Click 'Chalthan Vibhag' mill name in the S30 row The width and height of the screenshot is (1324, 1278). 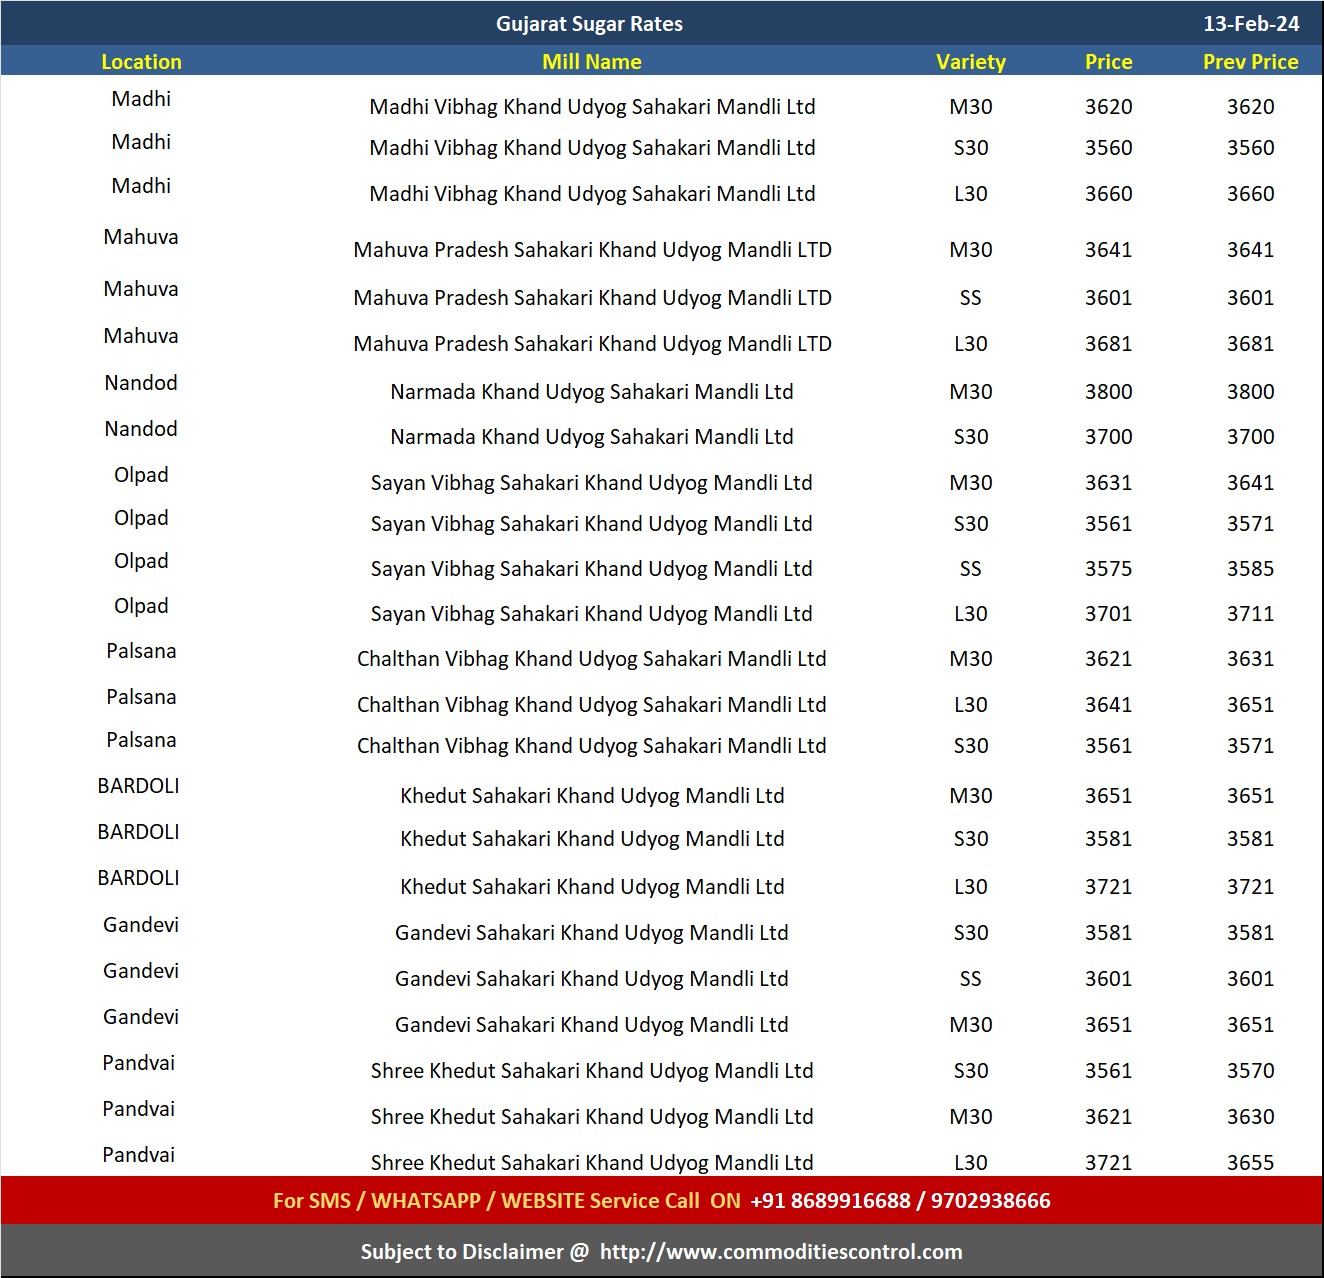[x=592, y=746]
